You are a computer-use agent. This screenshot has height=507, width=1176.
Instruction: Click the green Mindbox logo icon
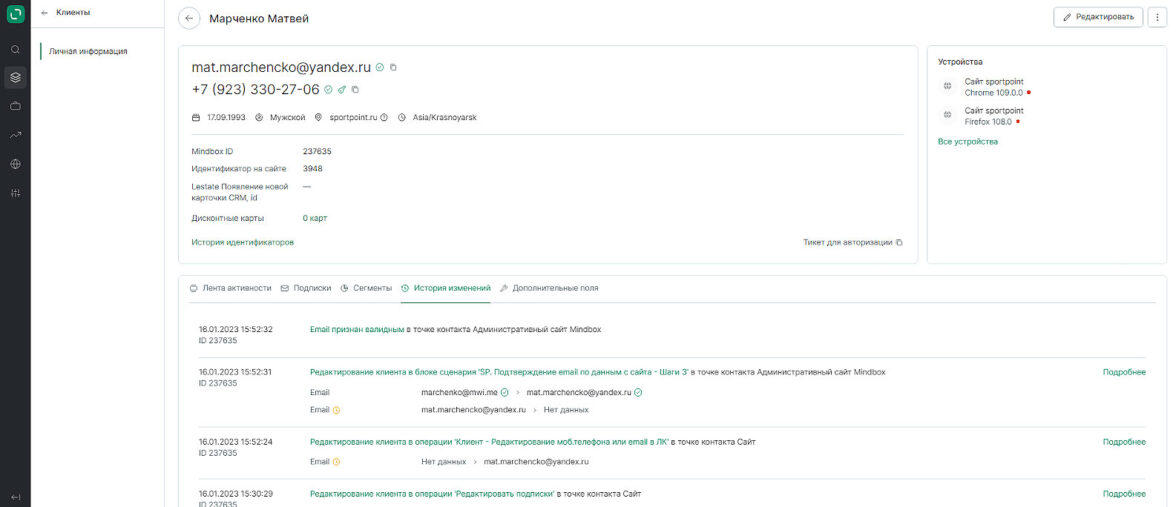15,15
